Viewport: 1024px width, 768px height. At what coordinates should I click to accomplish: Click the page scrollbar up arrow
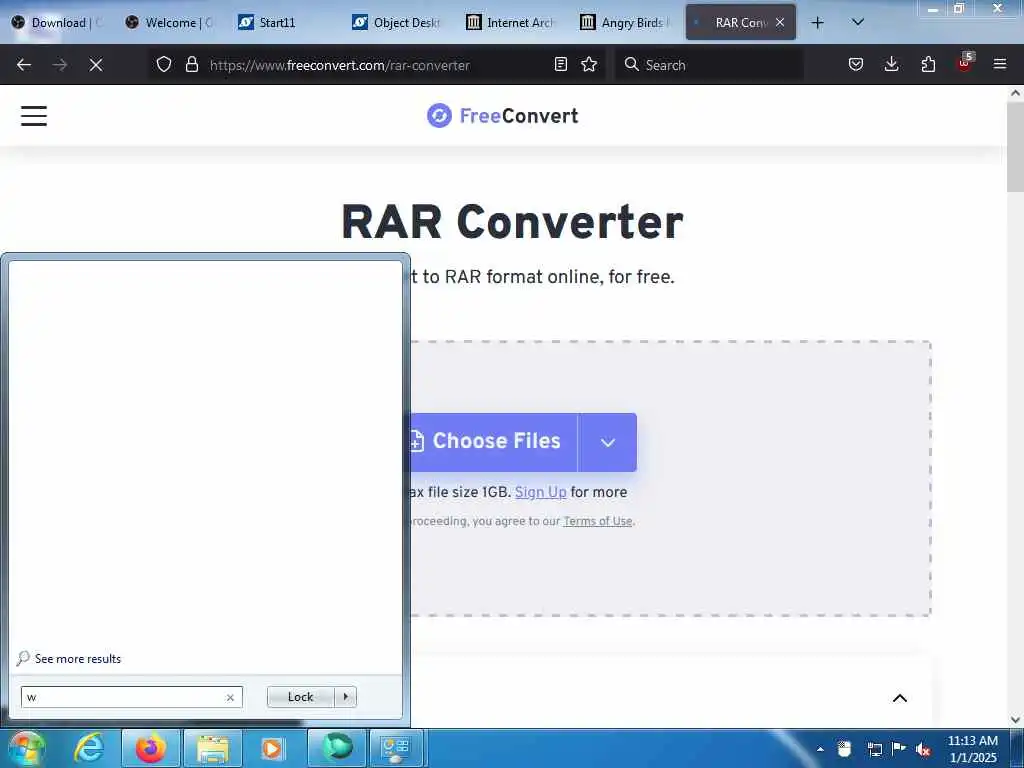click(x=1015, y=93)
